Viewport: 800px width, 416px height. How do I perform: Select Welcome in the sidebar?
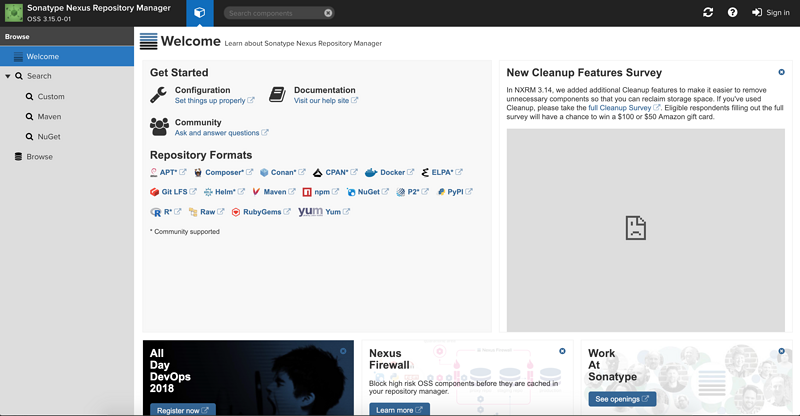click(67, 56)
